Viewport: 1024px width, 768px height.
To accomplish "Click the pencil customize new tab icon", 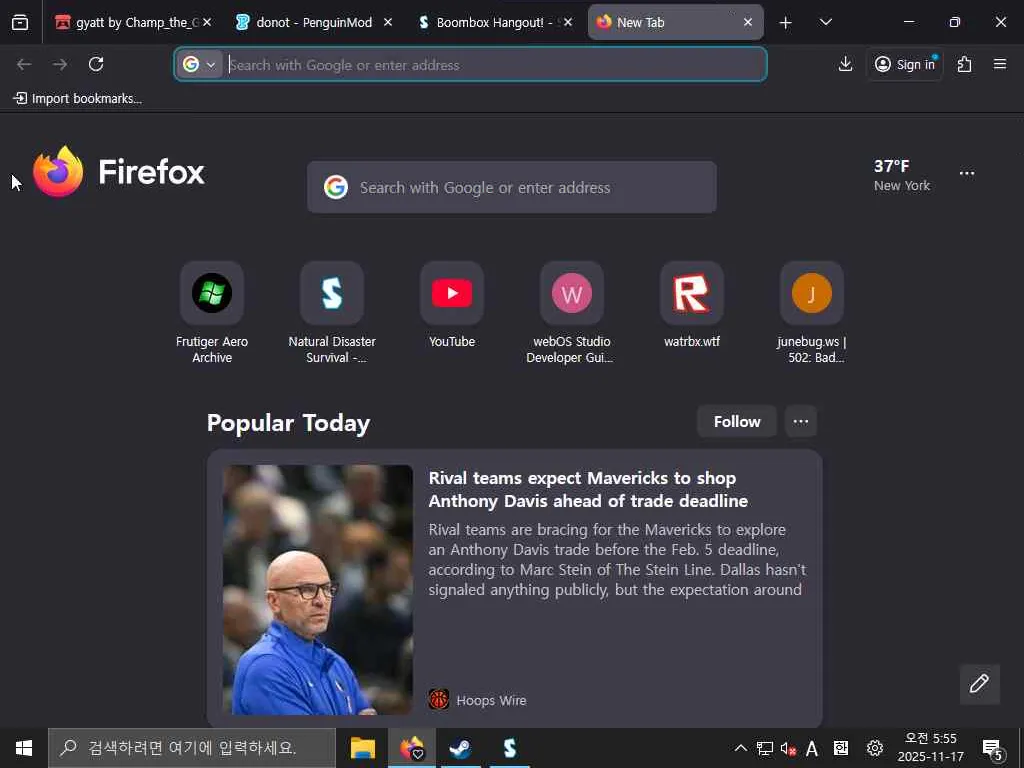I will (x=980, y=684).
